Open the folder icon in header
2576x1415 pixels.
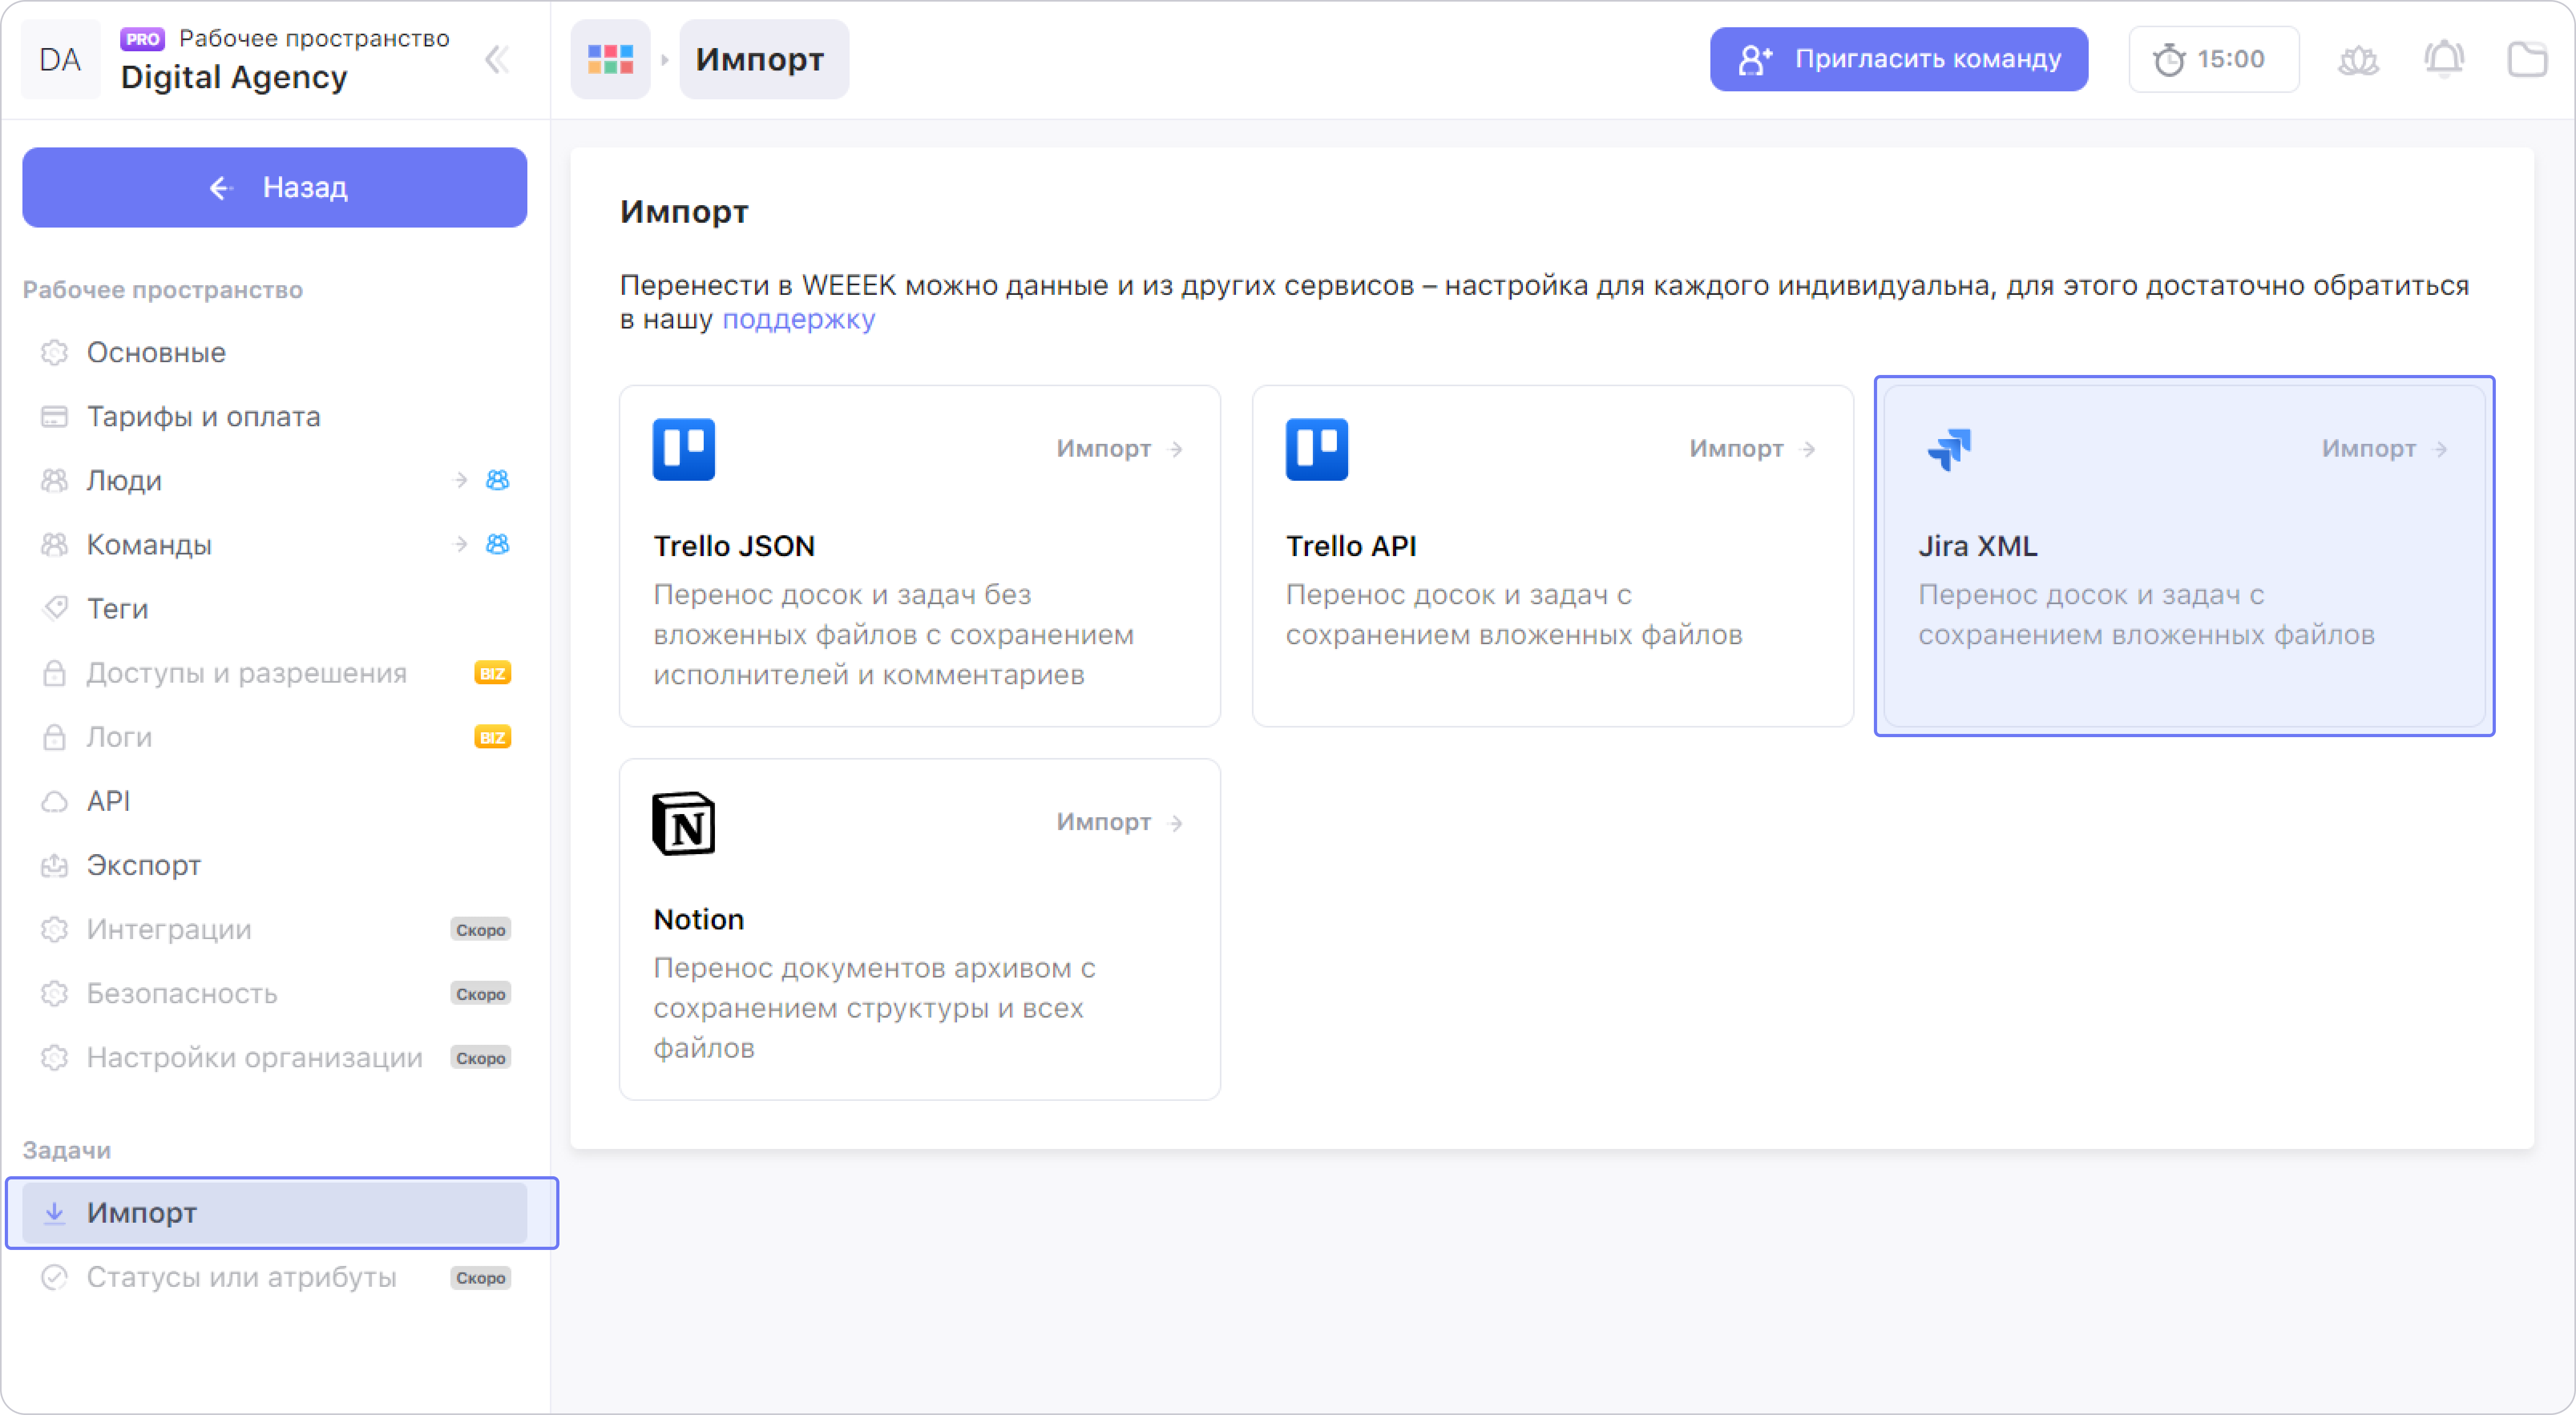(x=2526, y=60)
